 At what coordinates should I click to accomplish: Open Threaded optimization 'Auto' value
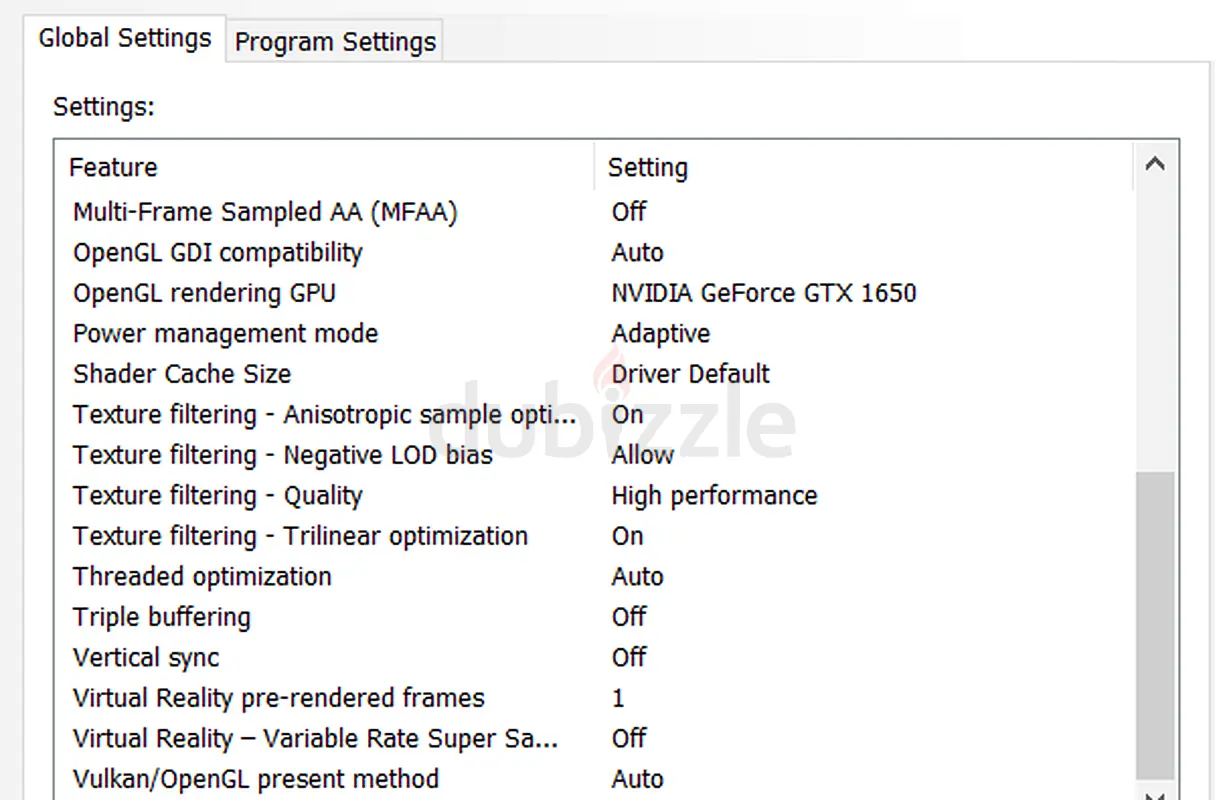click(x=638, y=577)
